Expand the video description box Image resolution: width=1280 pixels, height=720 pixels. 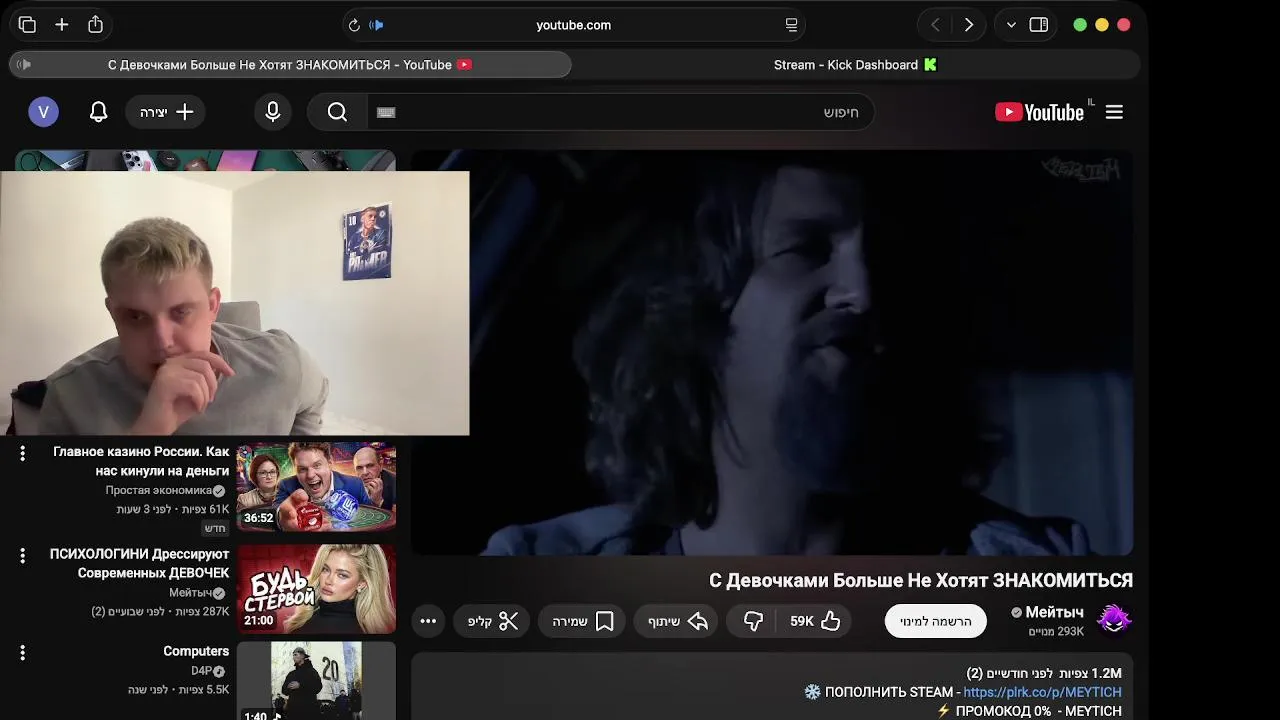pyautogui.click(x=772, y=687)
